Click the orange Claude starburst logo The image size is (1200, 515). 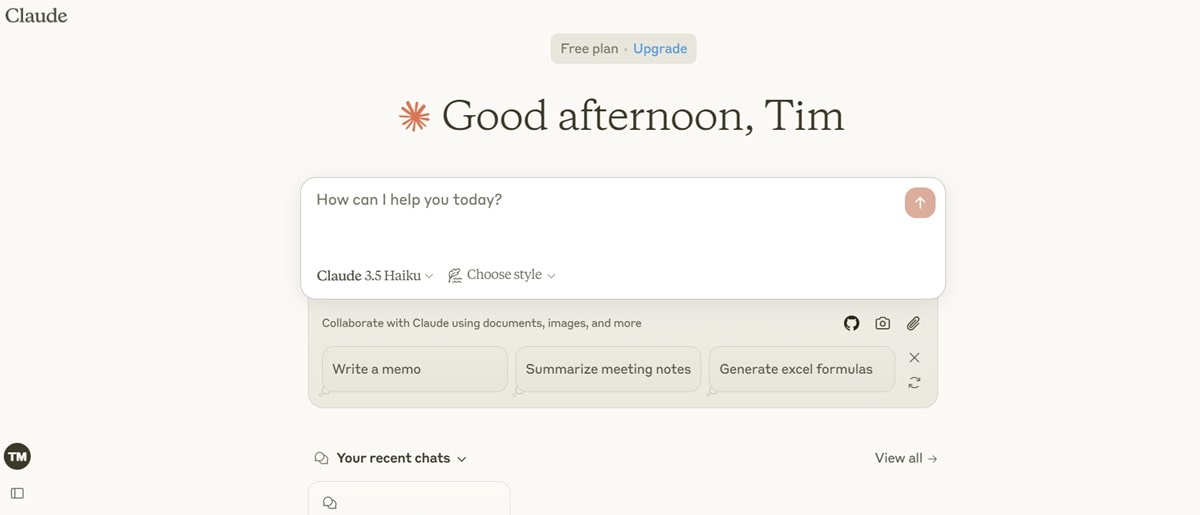[414, 117]
